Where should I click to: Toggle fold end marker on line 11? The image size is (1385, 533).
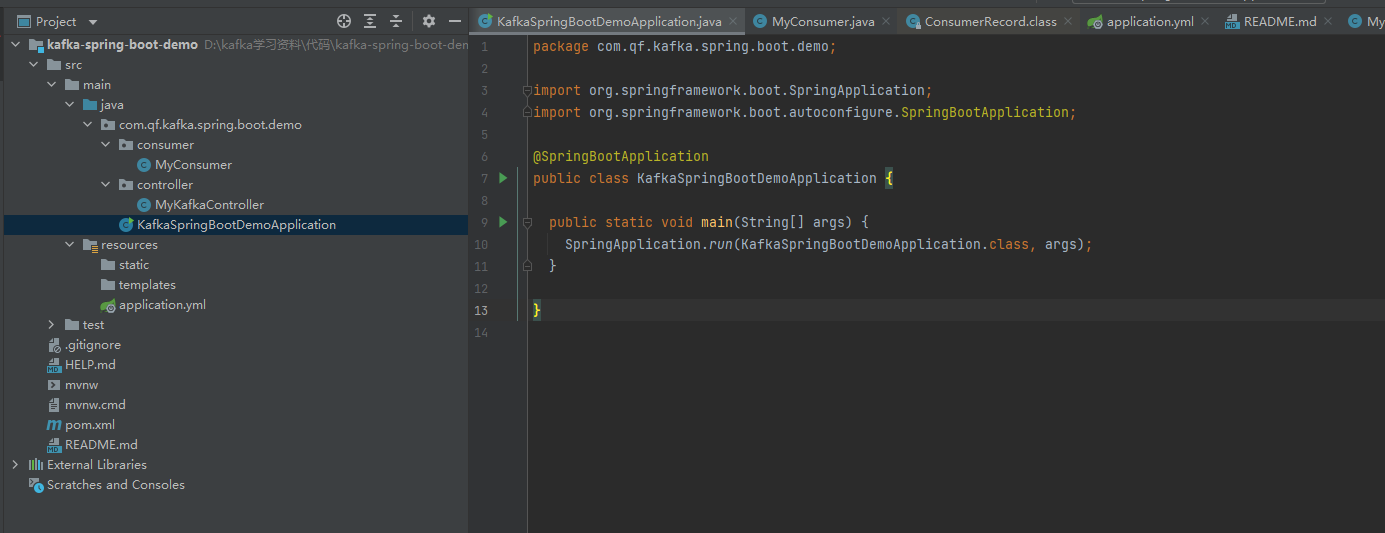click(527, 266)
